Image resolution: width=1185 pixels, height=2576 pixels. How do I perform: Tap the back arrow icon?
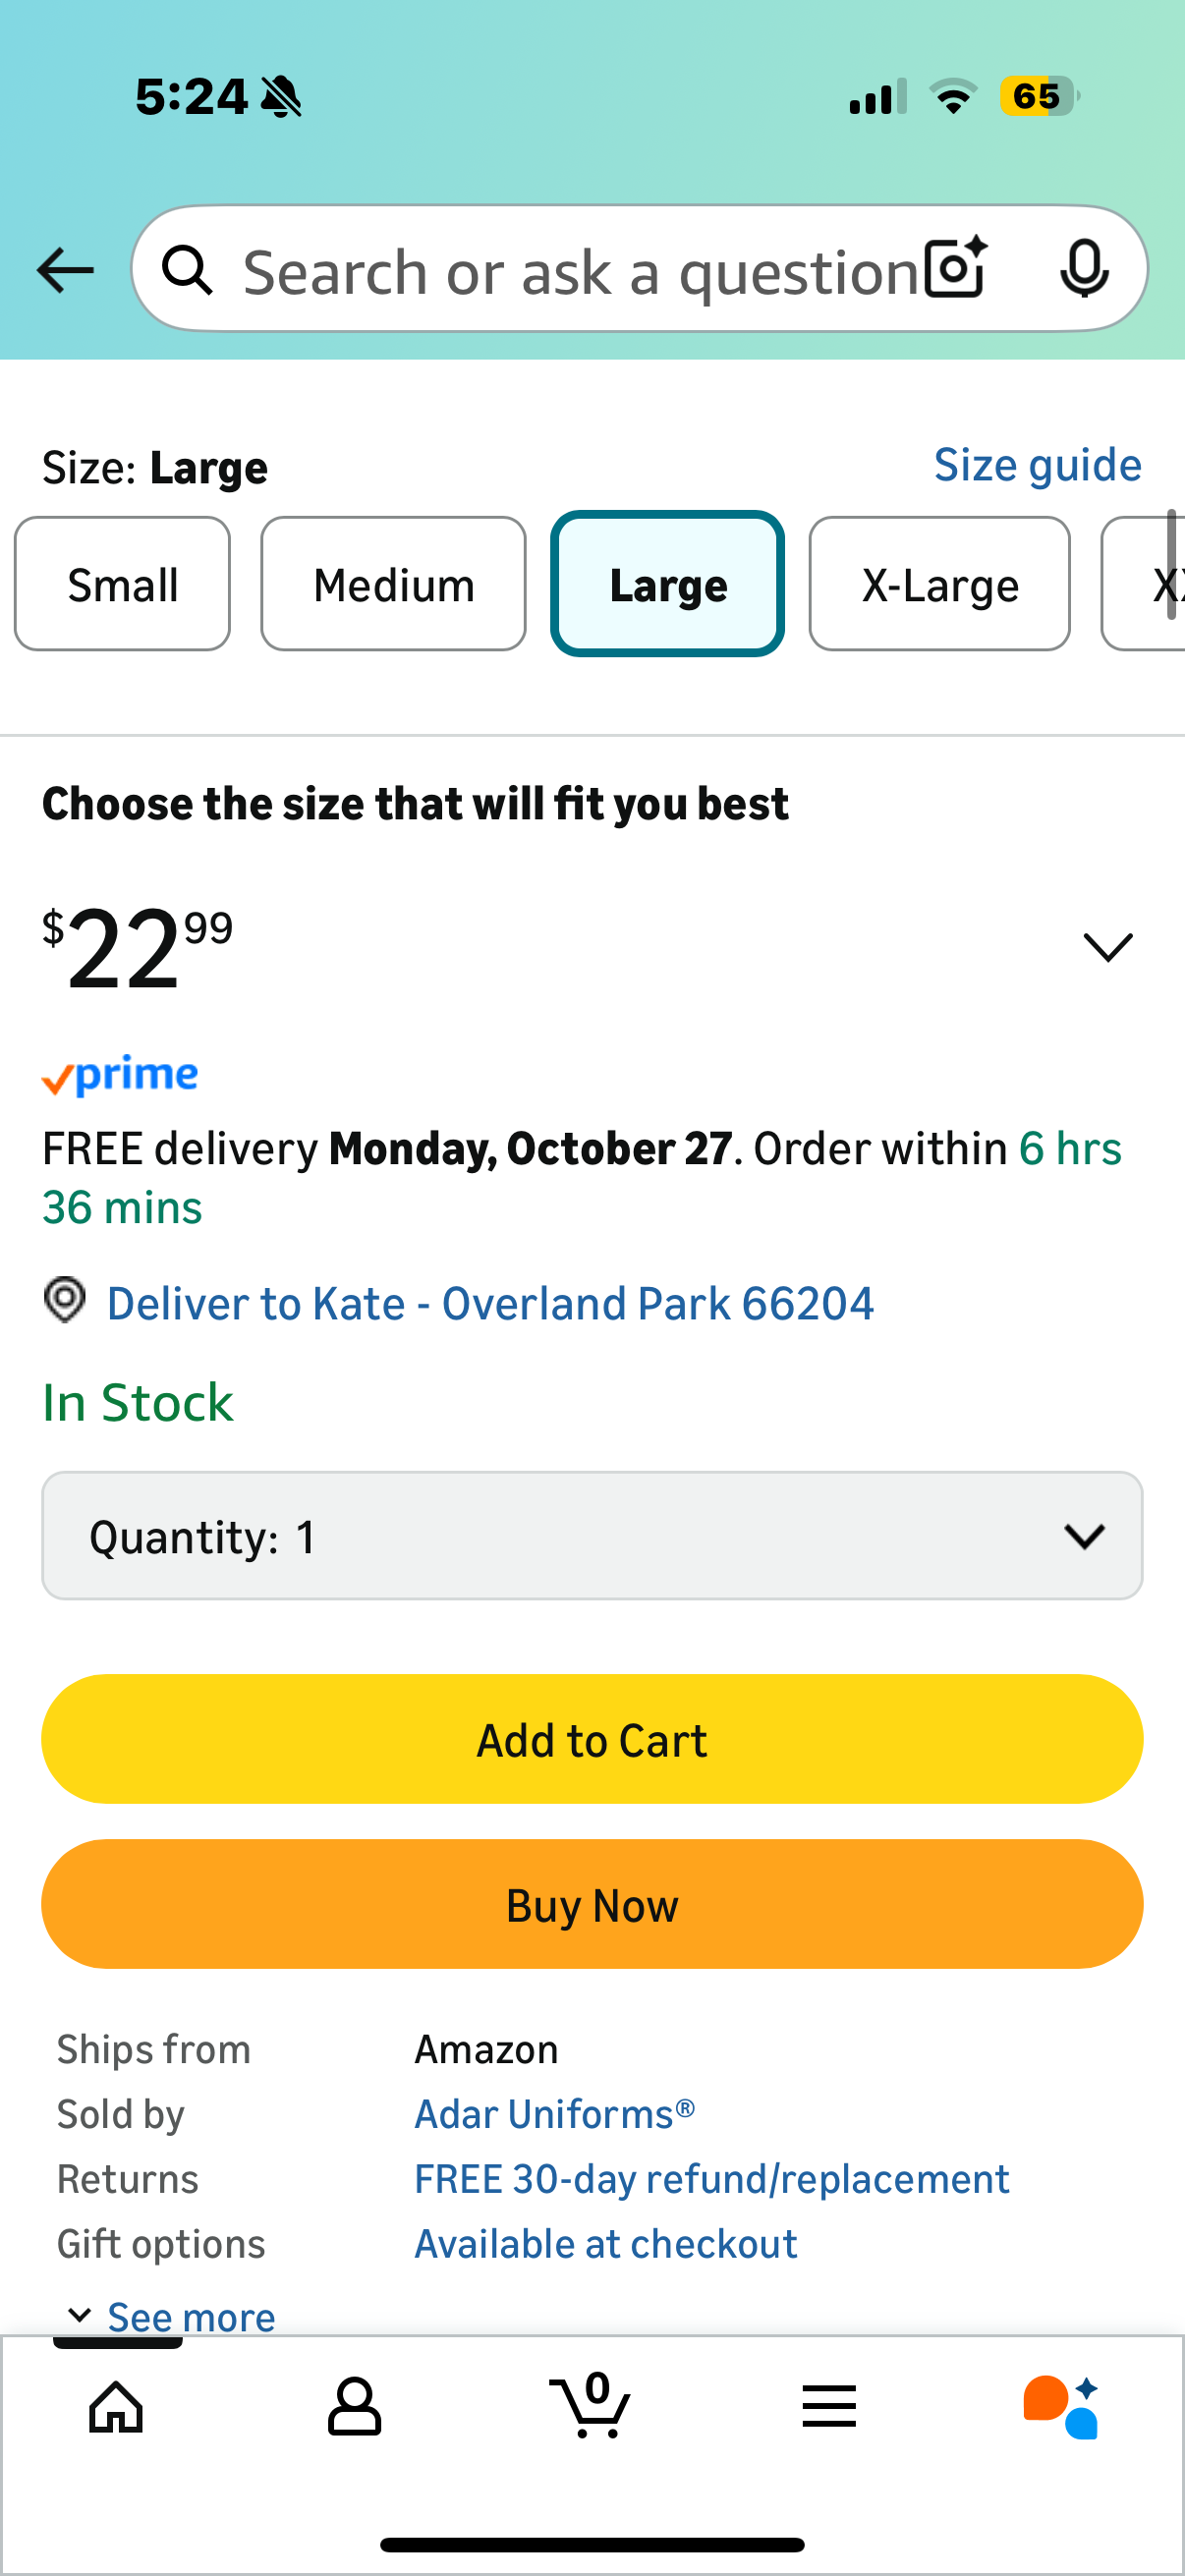coord(65,270)
